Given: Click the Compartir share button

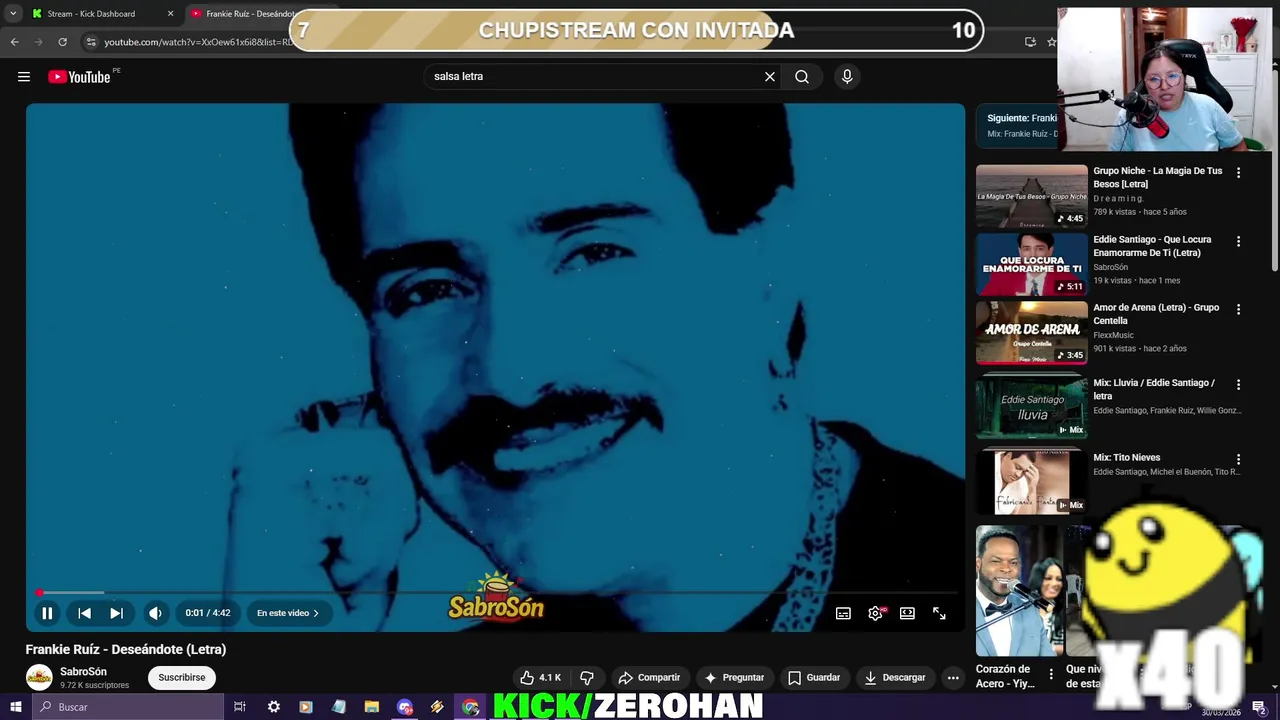Looking at the screenshot, I should (x=649, y=677).
